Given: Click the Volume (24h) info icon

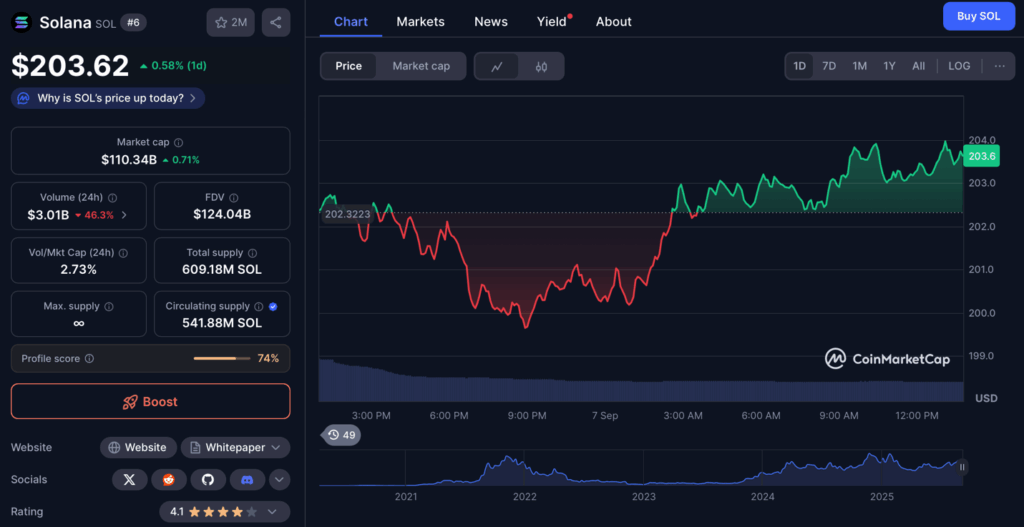Looking at the screenshot, I should tap(112, 197).
